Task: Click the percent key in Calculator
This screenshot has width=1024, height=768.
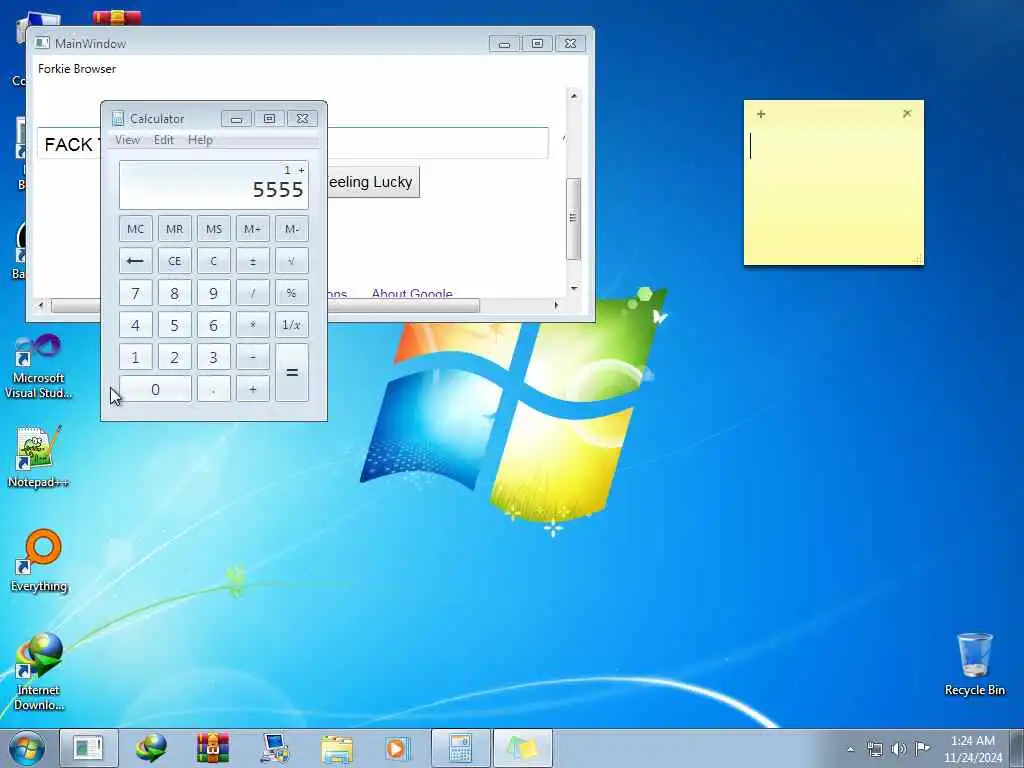Action: coord(292,293)
